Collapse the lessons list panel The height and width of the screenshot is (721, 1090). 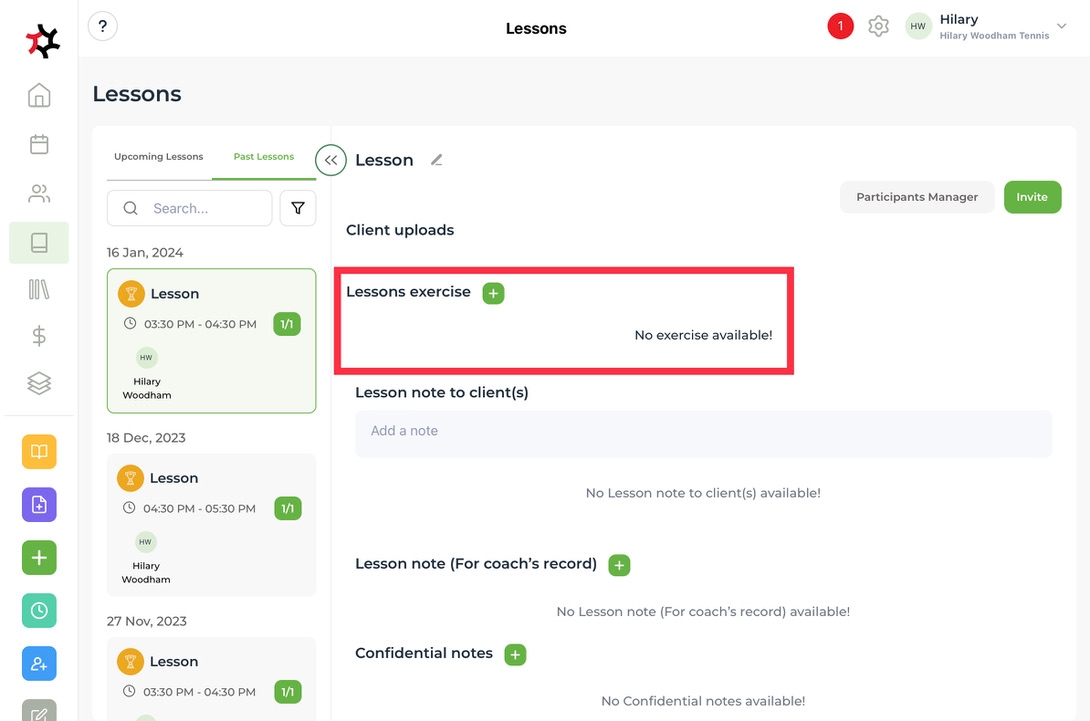click(x=330, y=160)
